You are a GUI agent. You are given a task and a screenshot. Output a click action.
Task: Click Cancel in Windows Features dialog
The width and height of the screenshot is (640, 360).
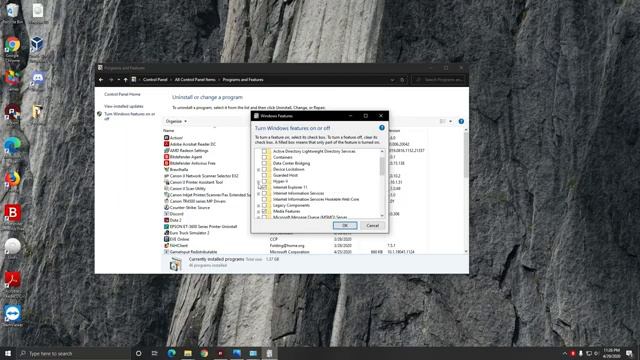[372, 225]
